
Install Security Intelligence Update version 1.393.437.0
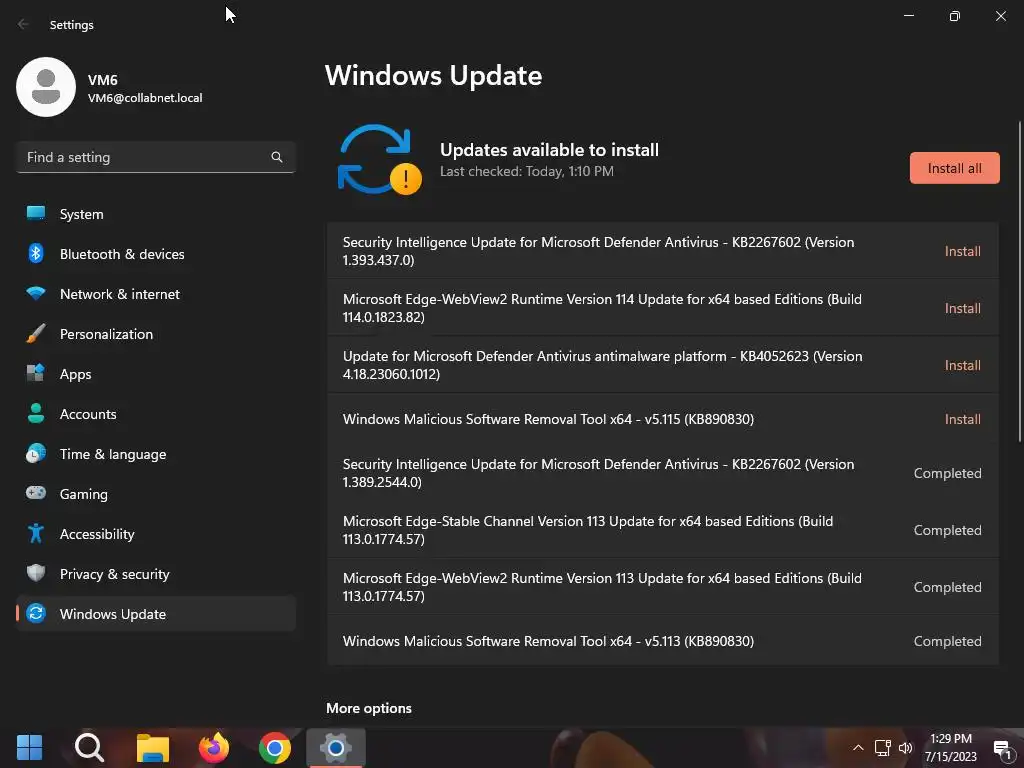click(x=963, y=251)
